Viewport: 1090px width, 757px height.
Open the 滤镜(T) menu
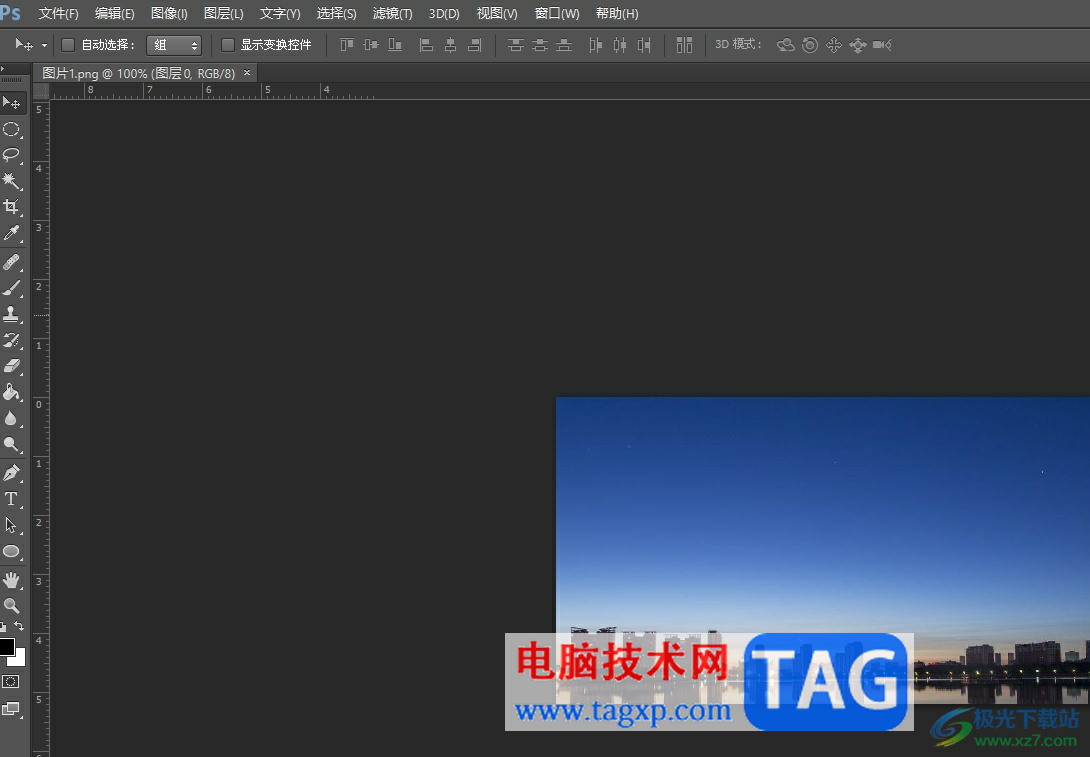coord(392,13)
